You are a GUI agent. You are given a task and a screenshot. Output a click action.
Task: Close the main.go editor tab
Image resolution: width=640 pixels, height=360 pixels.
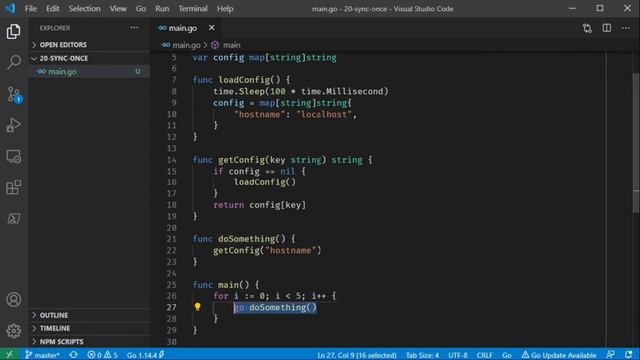[x=211, y=28]
